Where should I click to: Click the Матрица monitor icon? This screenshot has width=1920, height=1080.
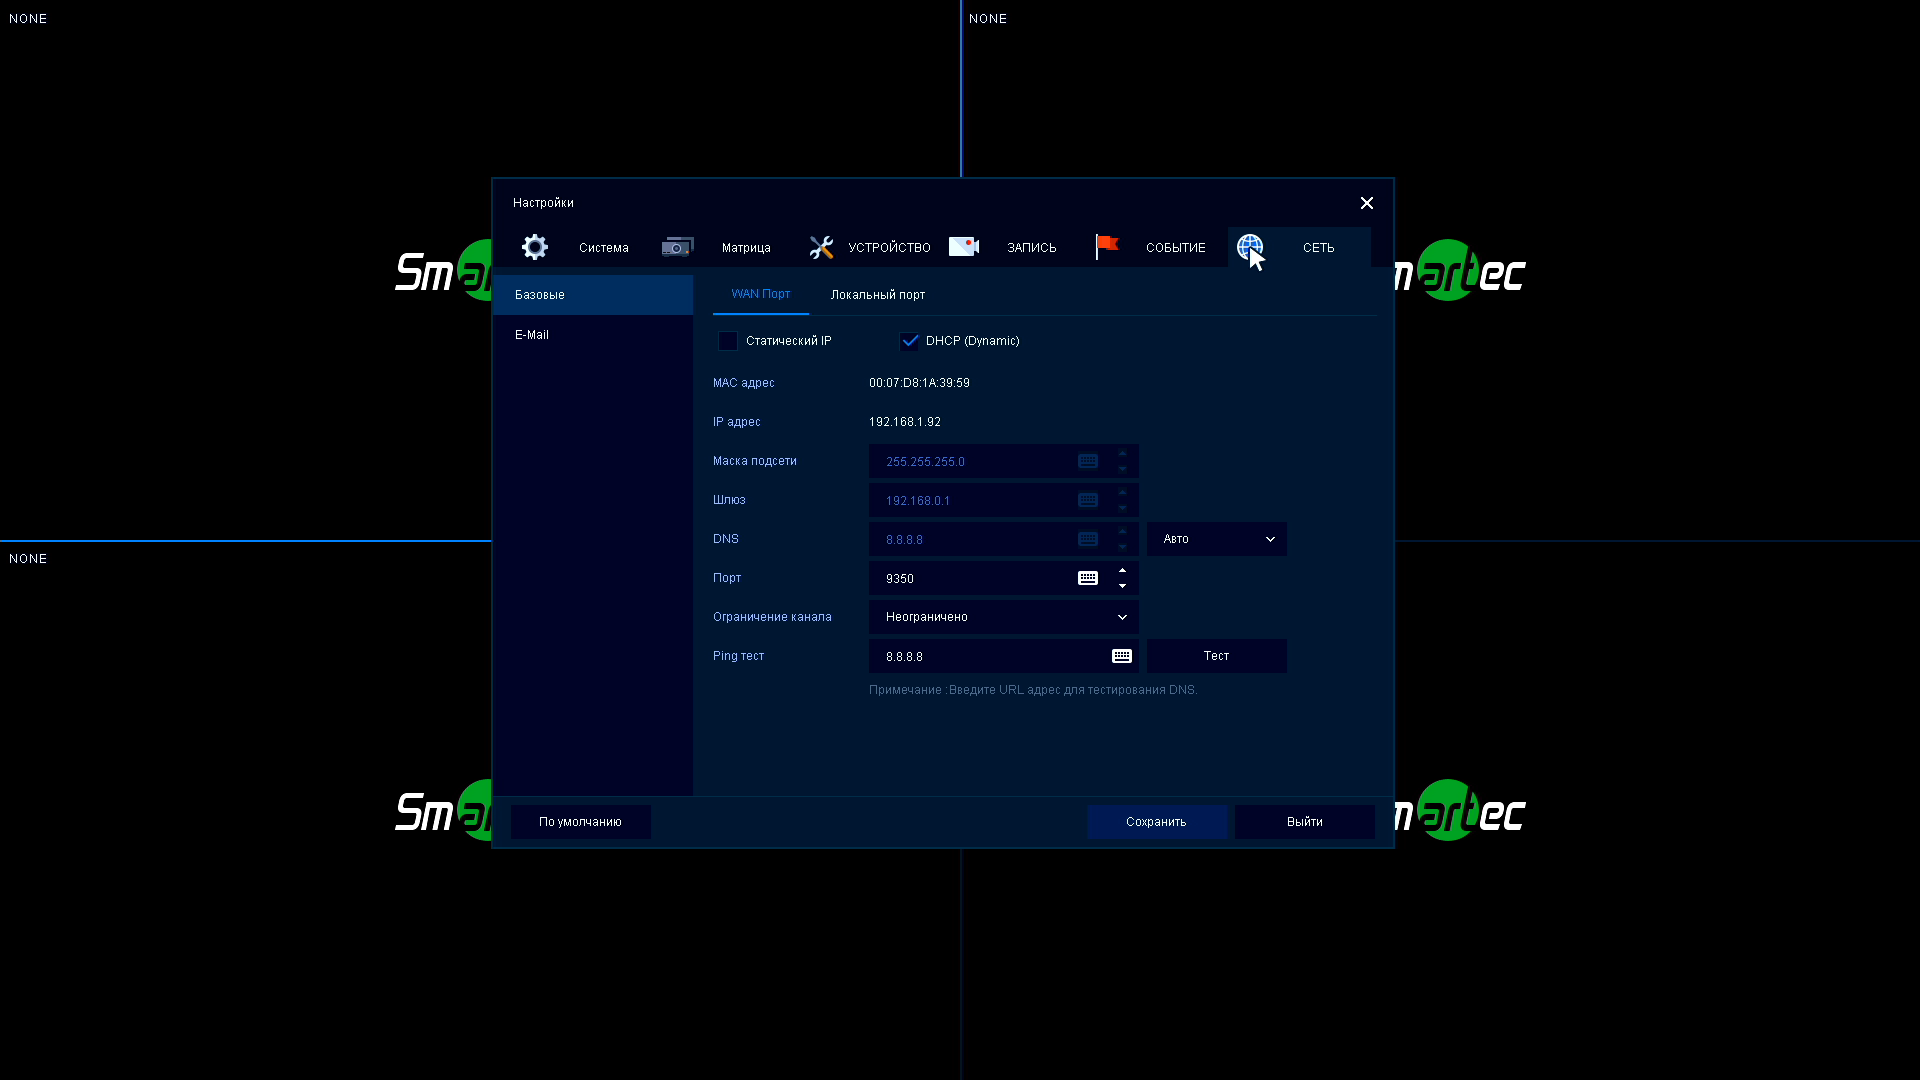pyautogui.click(x=677, y=247)
